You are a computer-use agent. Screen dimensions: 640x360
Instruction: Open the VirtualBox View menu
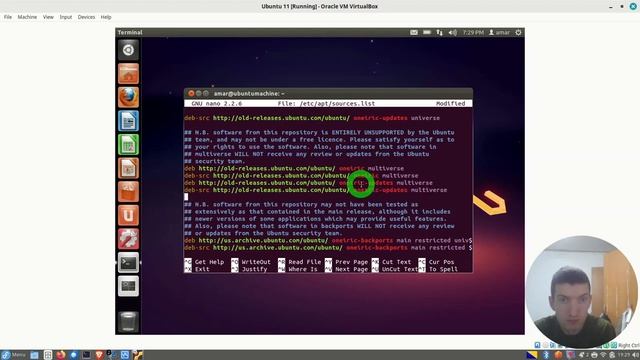pos(48,17)
